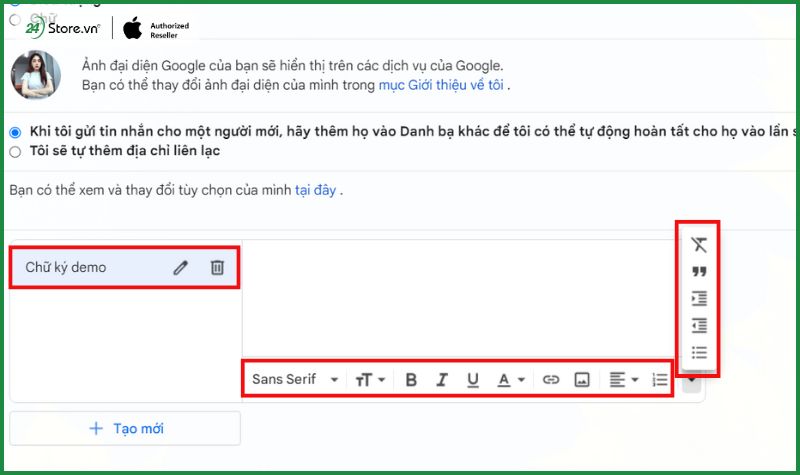Open the tại đây link

[x=315, y=190]
